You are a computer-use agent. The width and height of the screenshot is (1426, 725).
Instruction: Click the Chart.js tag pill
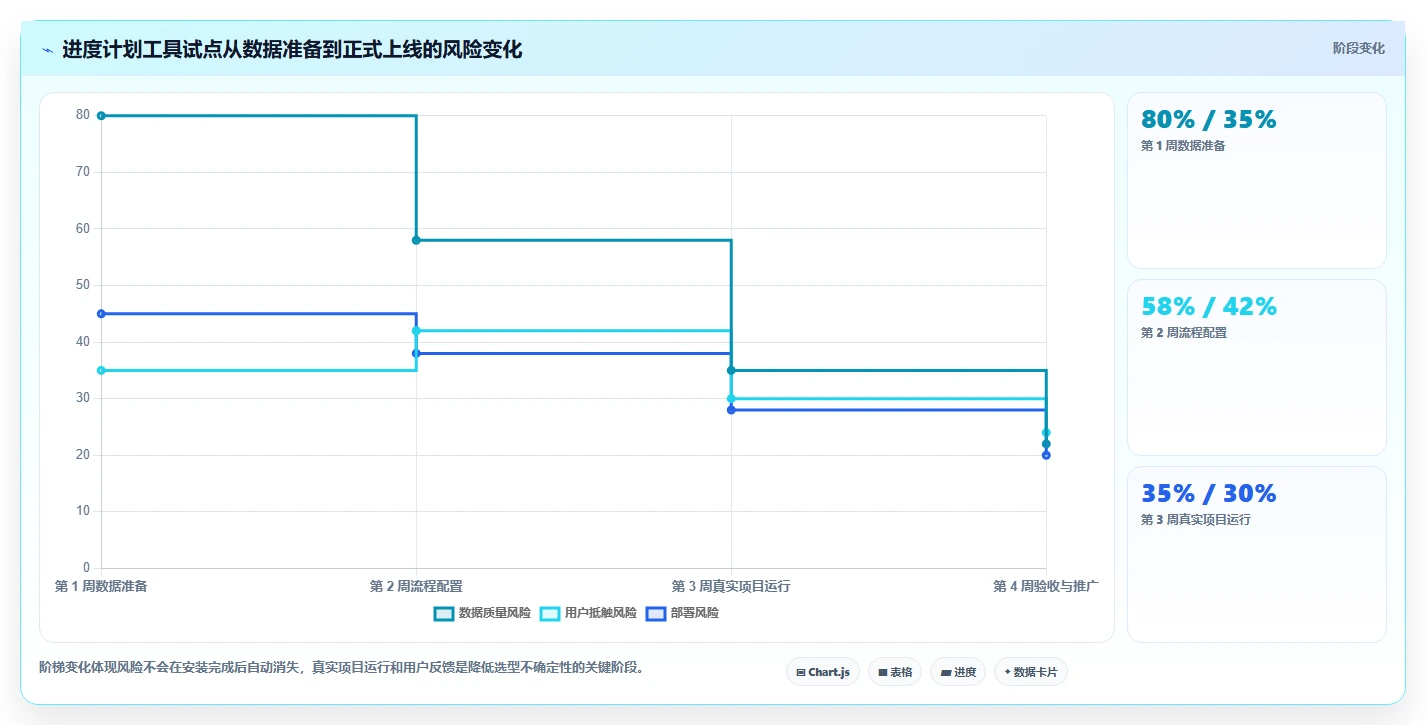pyautogui.click(x=823, y=672)
